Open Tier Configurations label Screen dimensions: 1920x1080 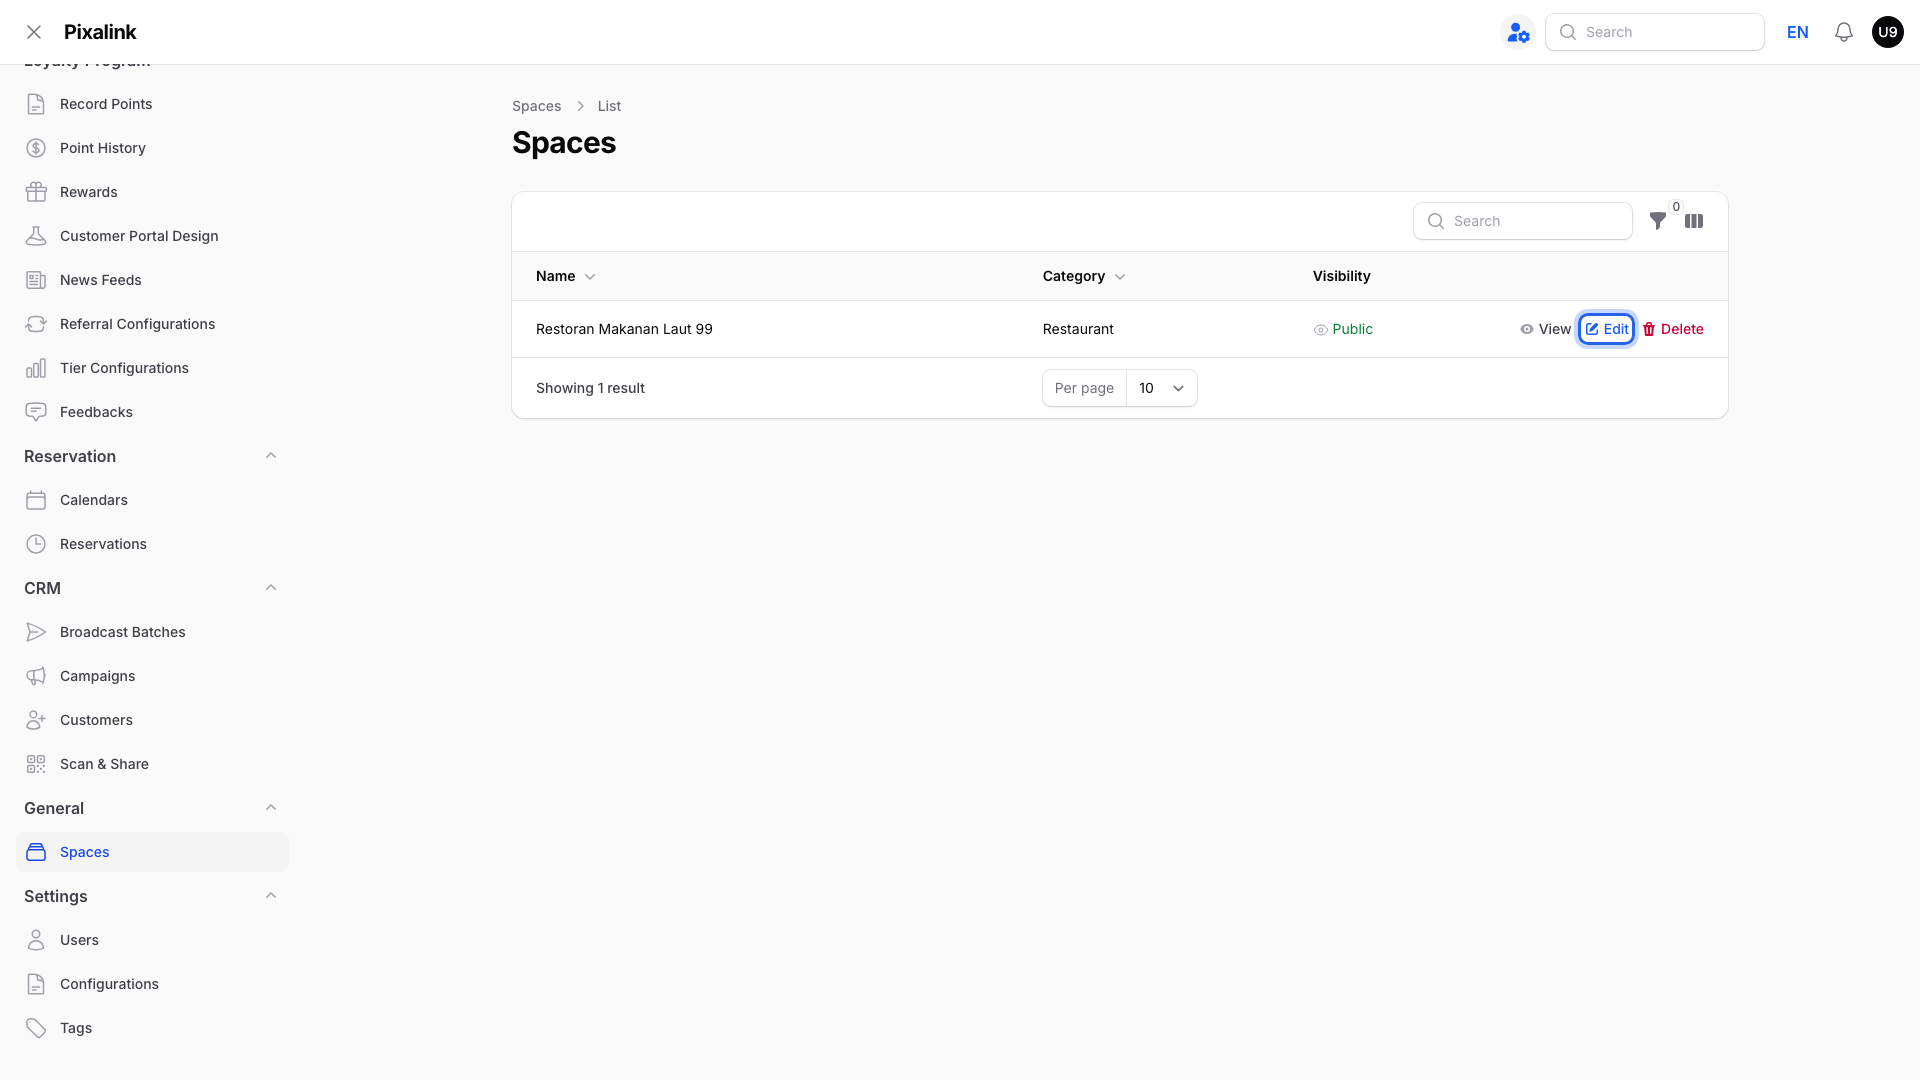tap(124, 368)
